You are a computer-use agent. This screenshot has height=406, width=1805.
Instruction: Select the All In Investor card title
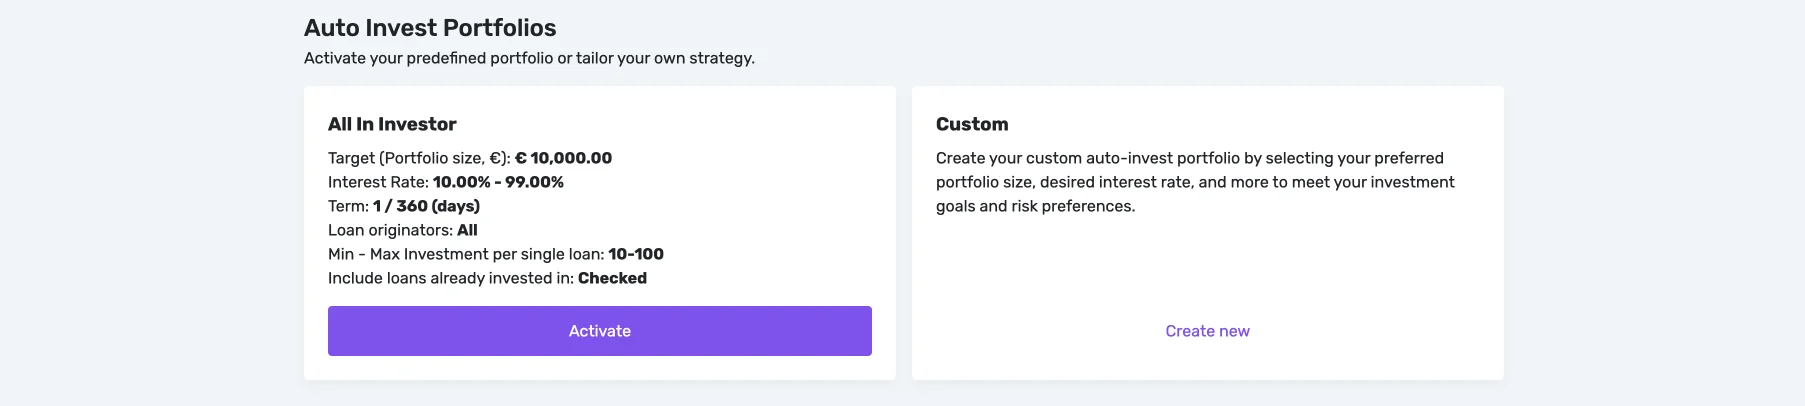pyautogui.click(x=392, y=124)
